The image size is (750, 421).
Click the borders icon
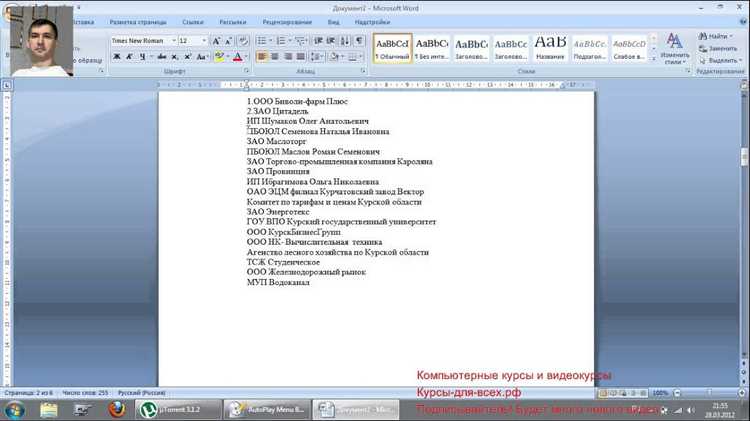pyautogui.click(x=353, y=57)
